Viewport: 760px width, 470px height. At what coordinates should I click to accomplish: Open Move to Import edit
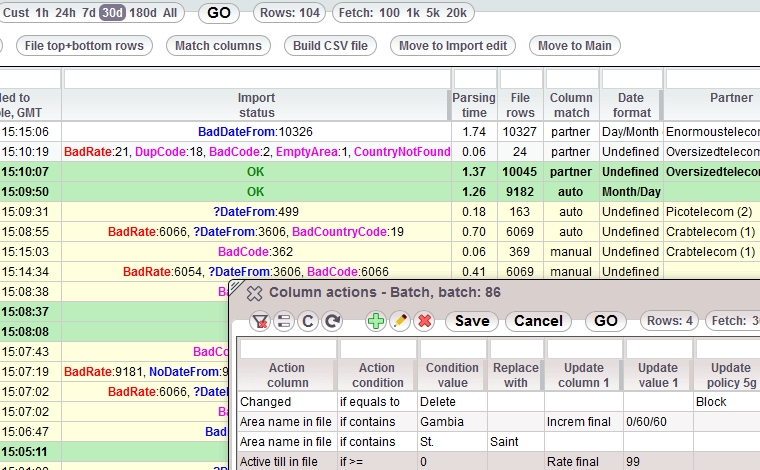coord(454,46)
